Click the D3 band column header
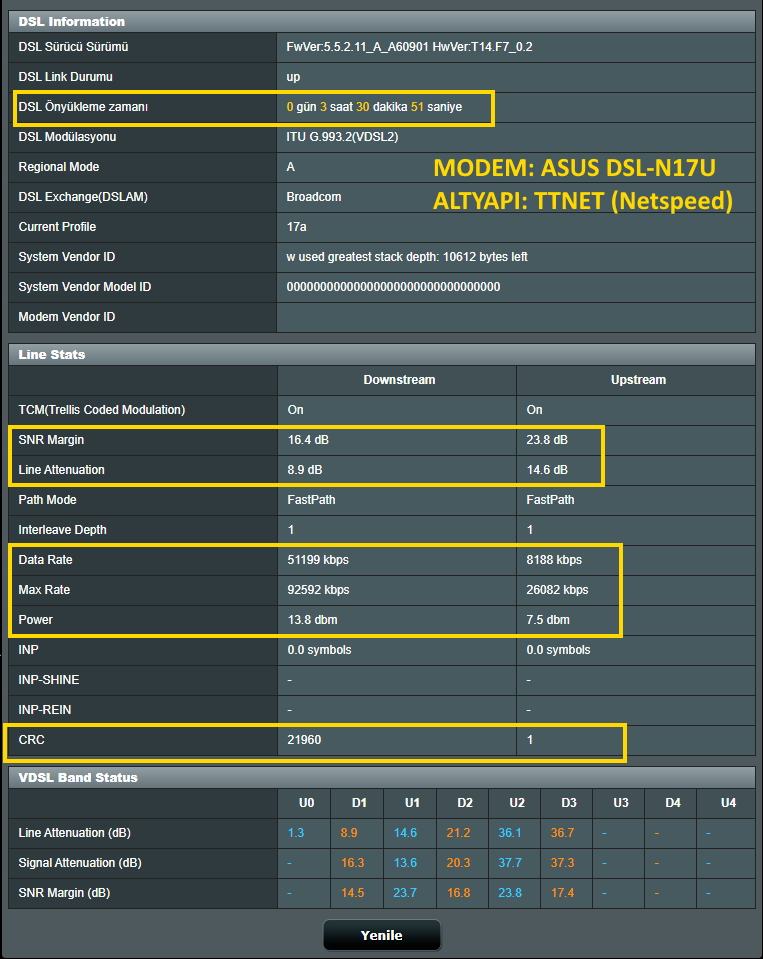The height and width of the screenshot is (959, 763). click(569, 802)
